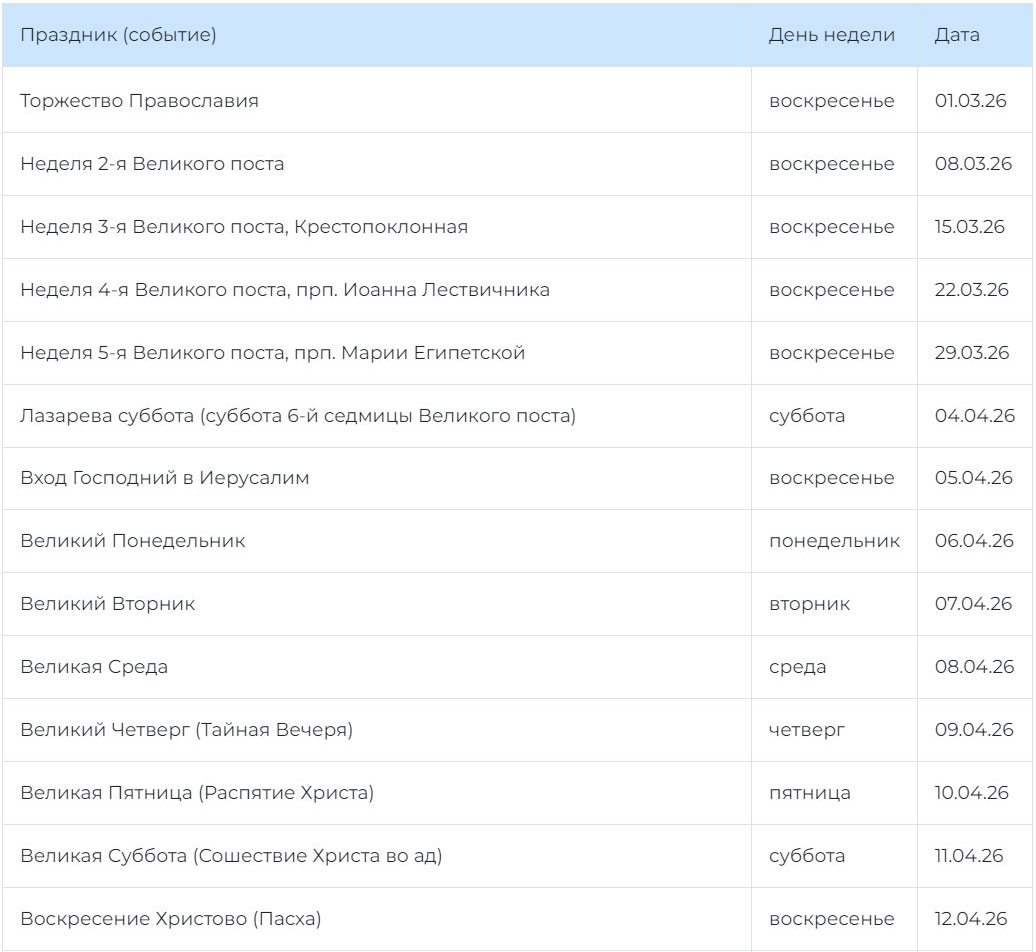Click the "вторник" weekday cell
Image resolution: width=1036 pixels, height=952 pixels.
(809, 604)
